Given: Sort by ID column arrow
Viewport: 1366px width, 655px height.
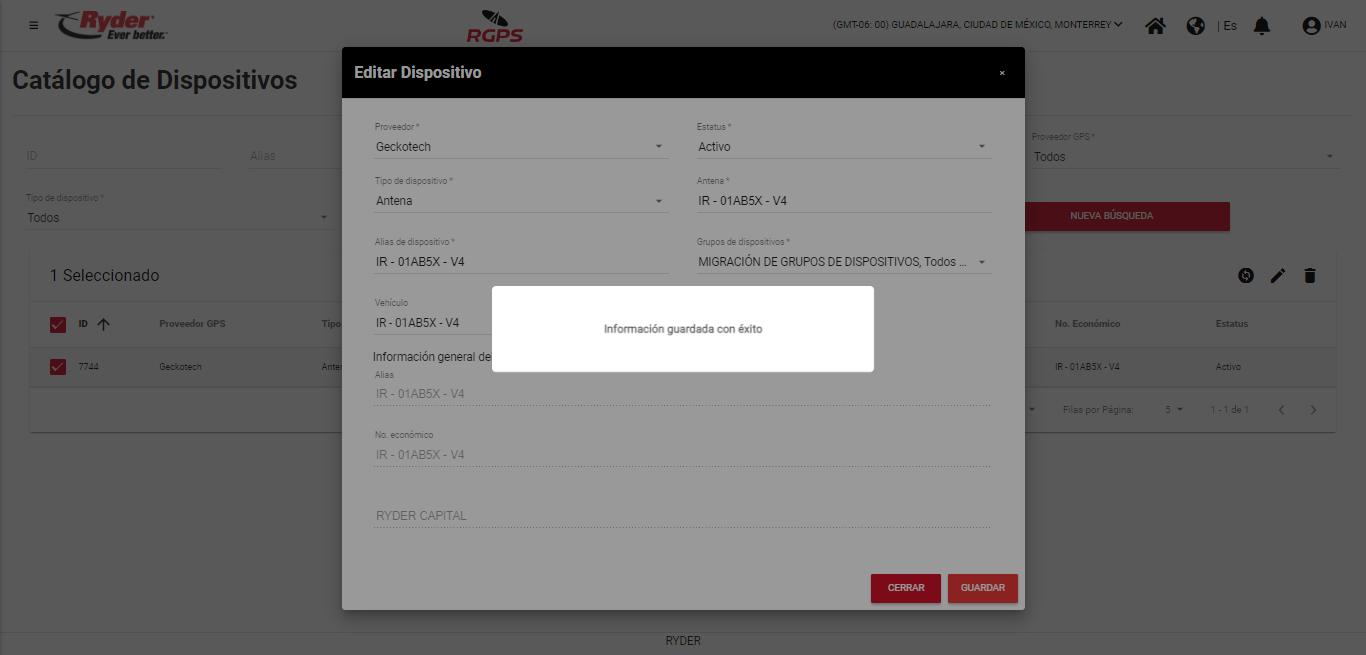Looking at the screenshot, I should coord(103,324).
